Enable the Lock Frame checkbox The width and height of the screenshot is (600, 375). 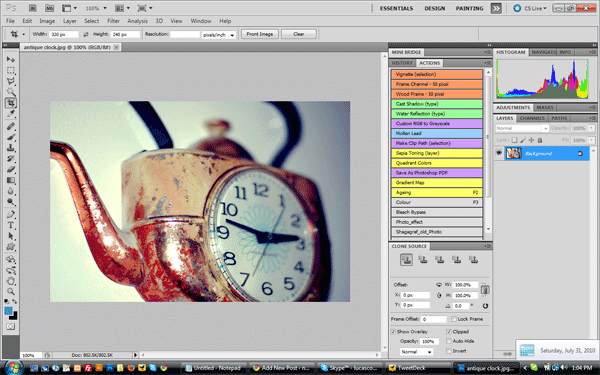point(454,319)
